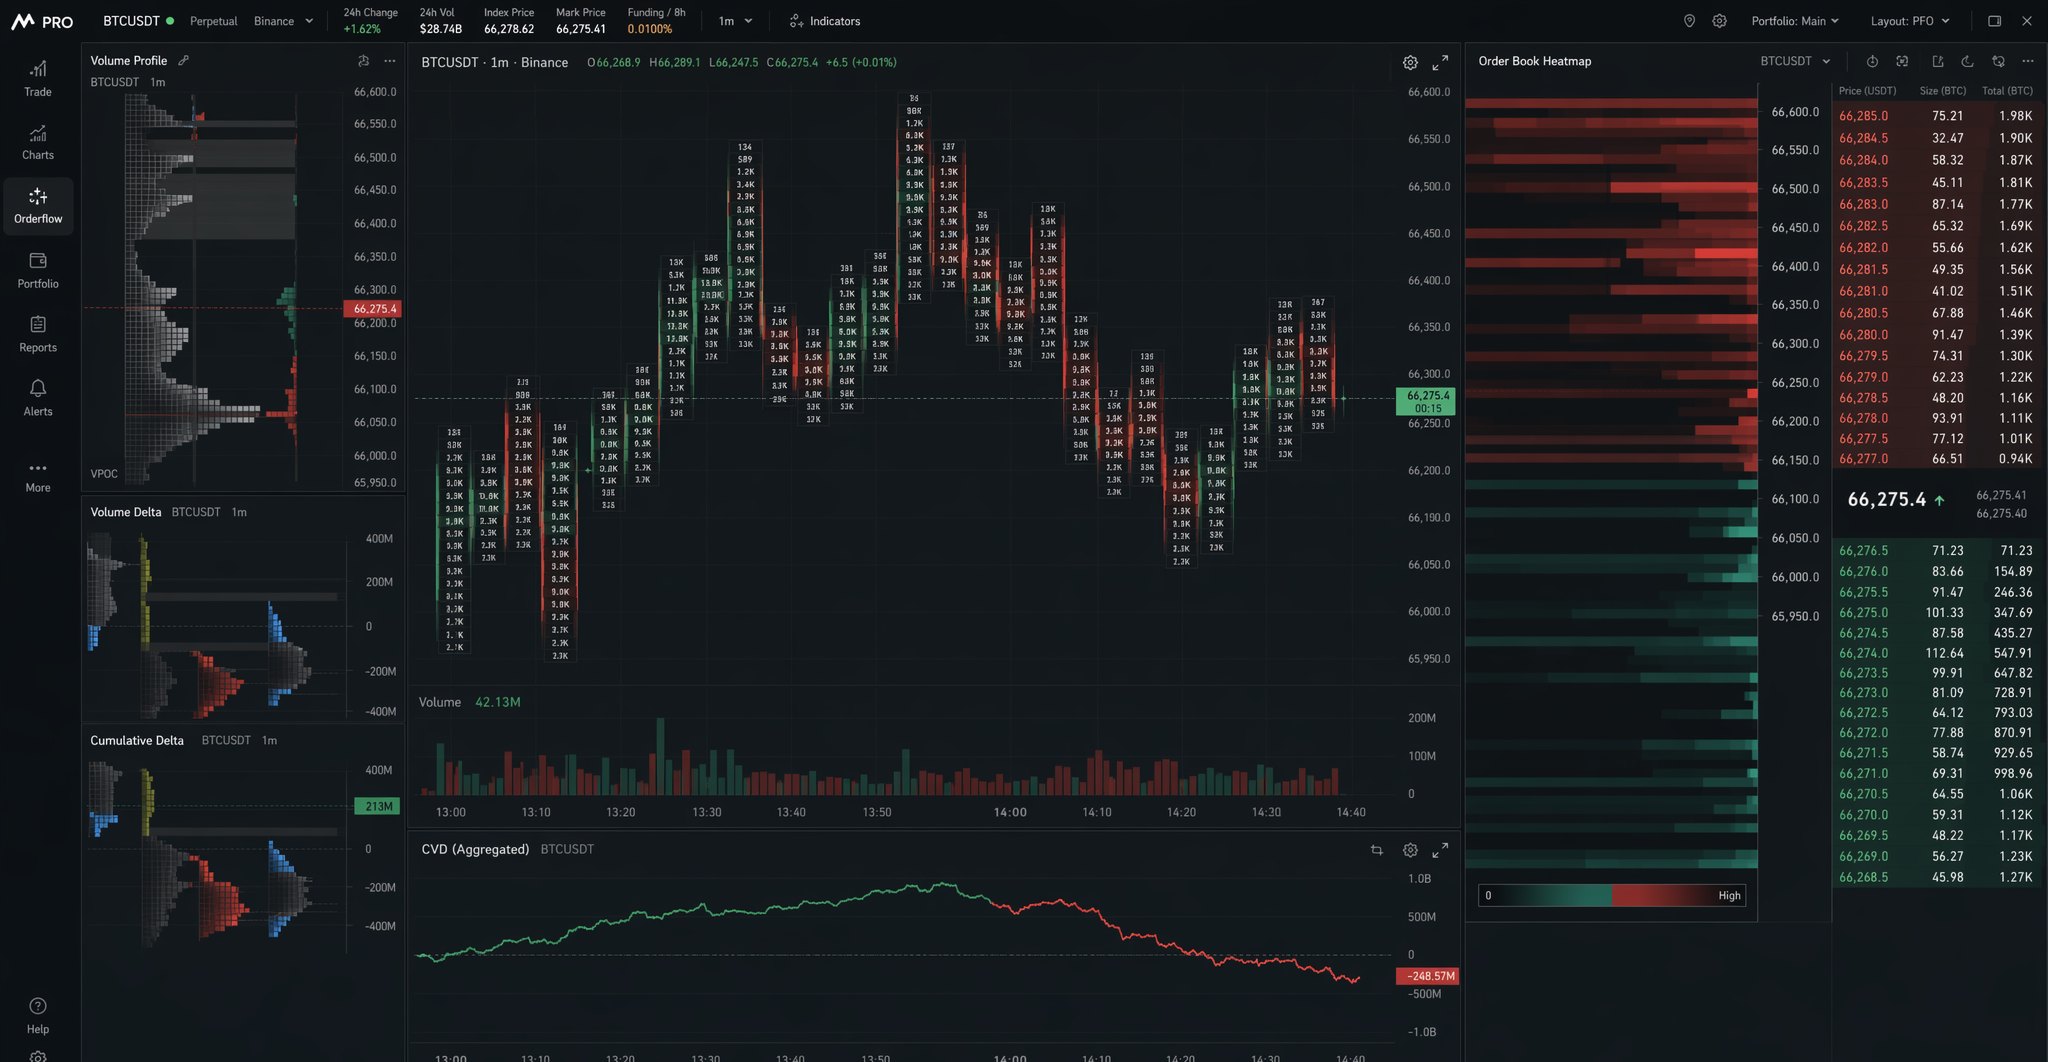Click the Size (BTC) column header

[1942, 91]
